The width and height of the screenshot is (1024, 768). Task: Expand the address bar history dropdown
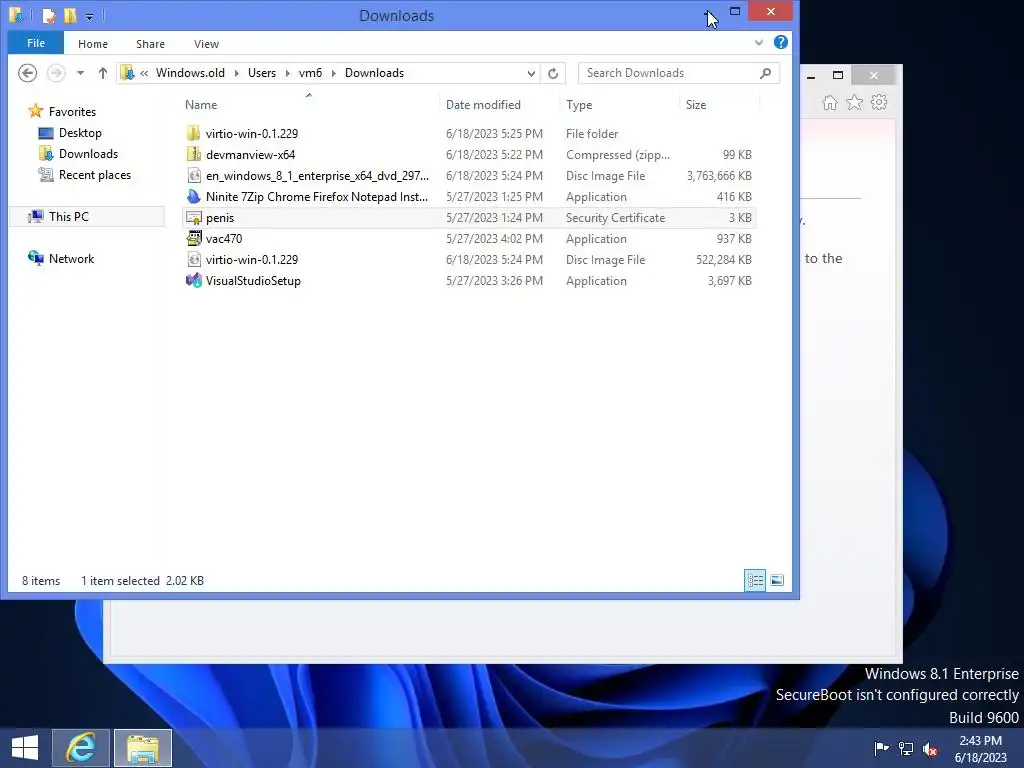tap(531, 73)
